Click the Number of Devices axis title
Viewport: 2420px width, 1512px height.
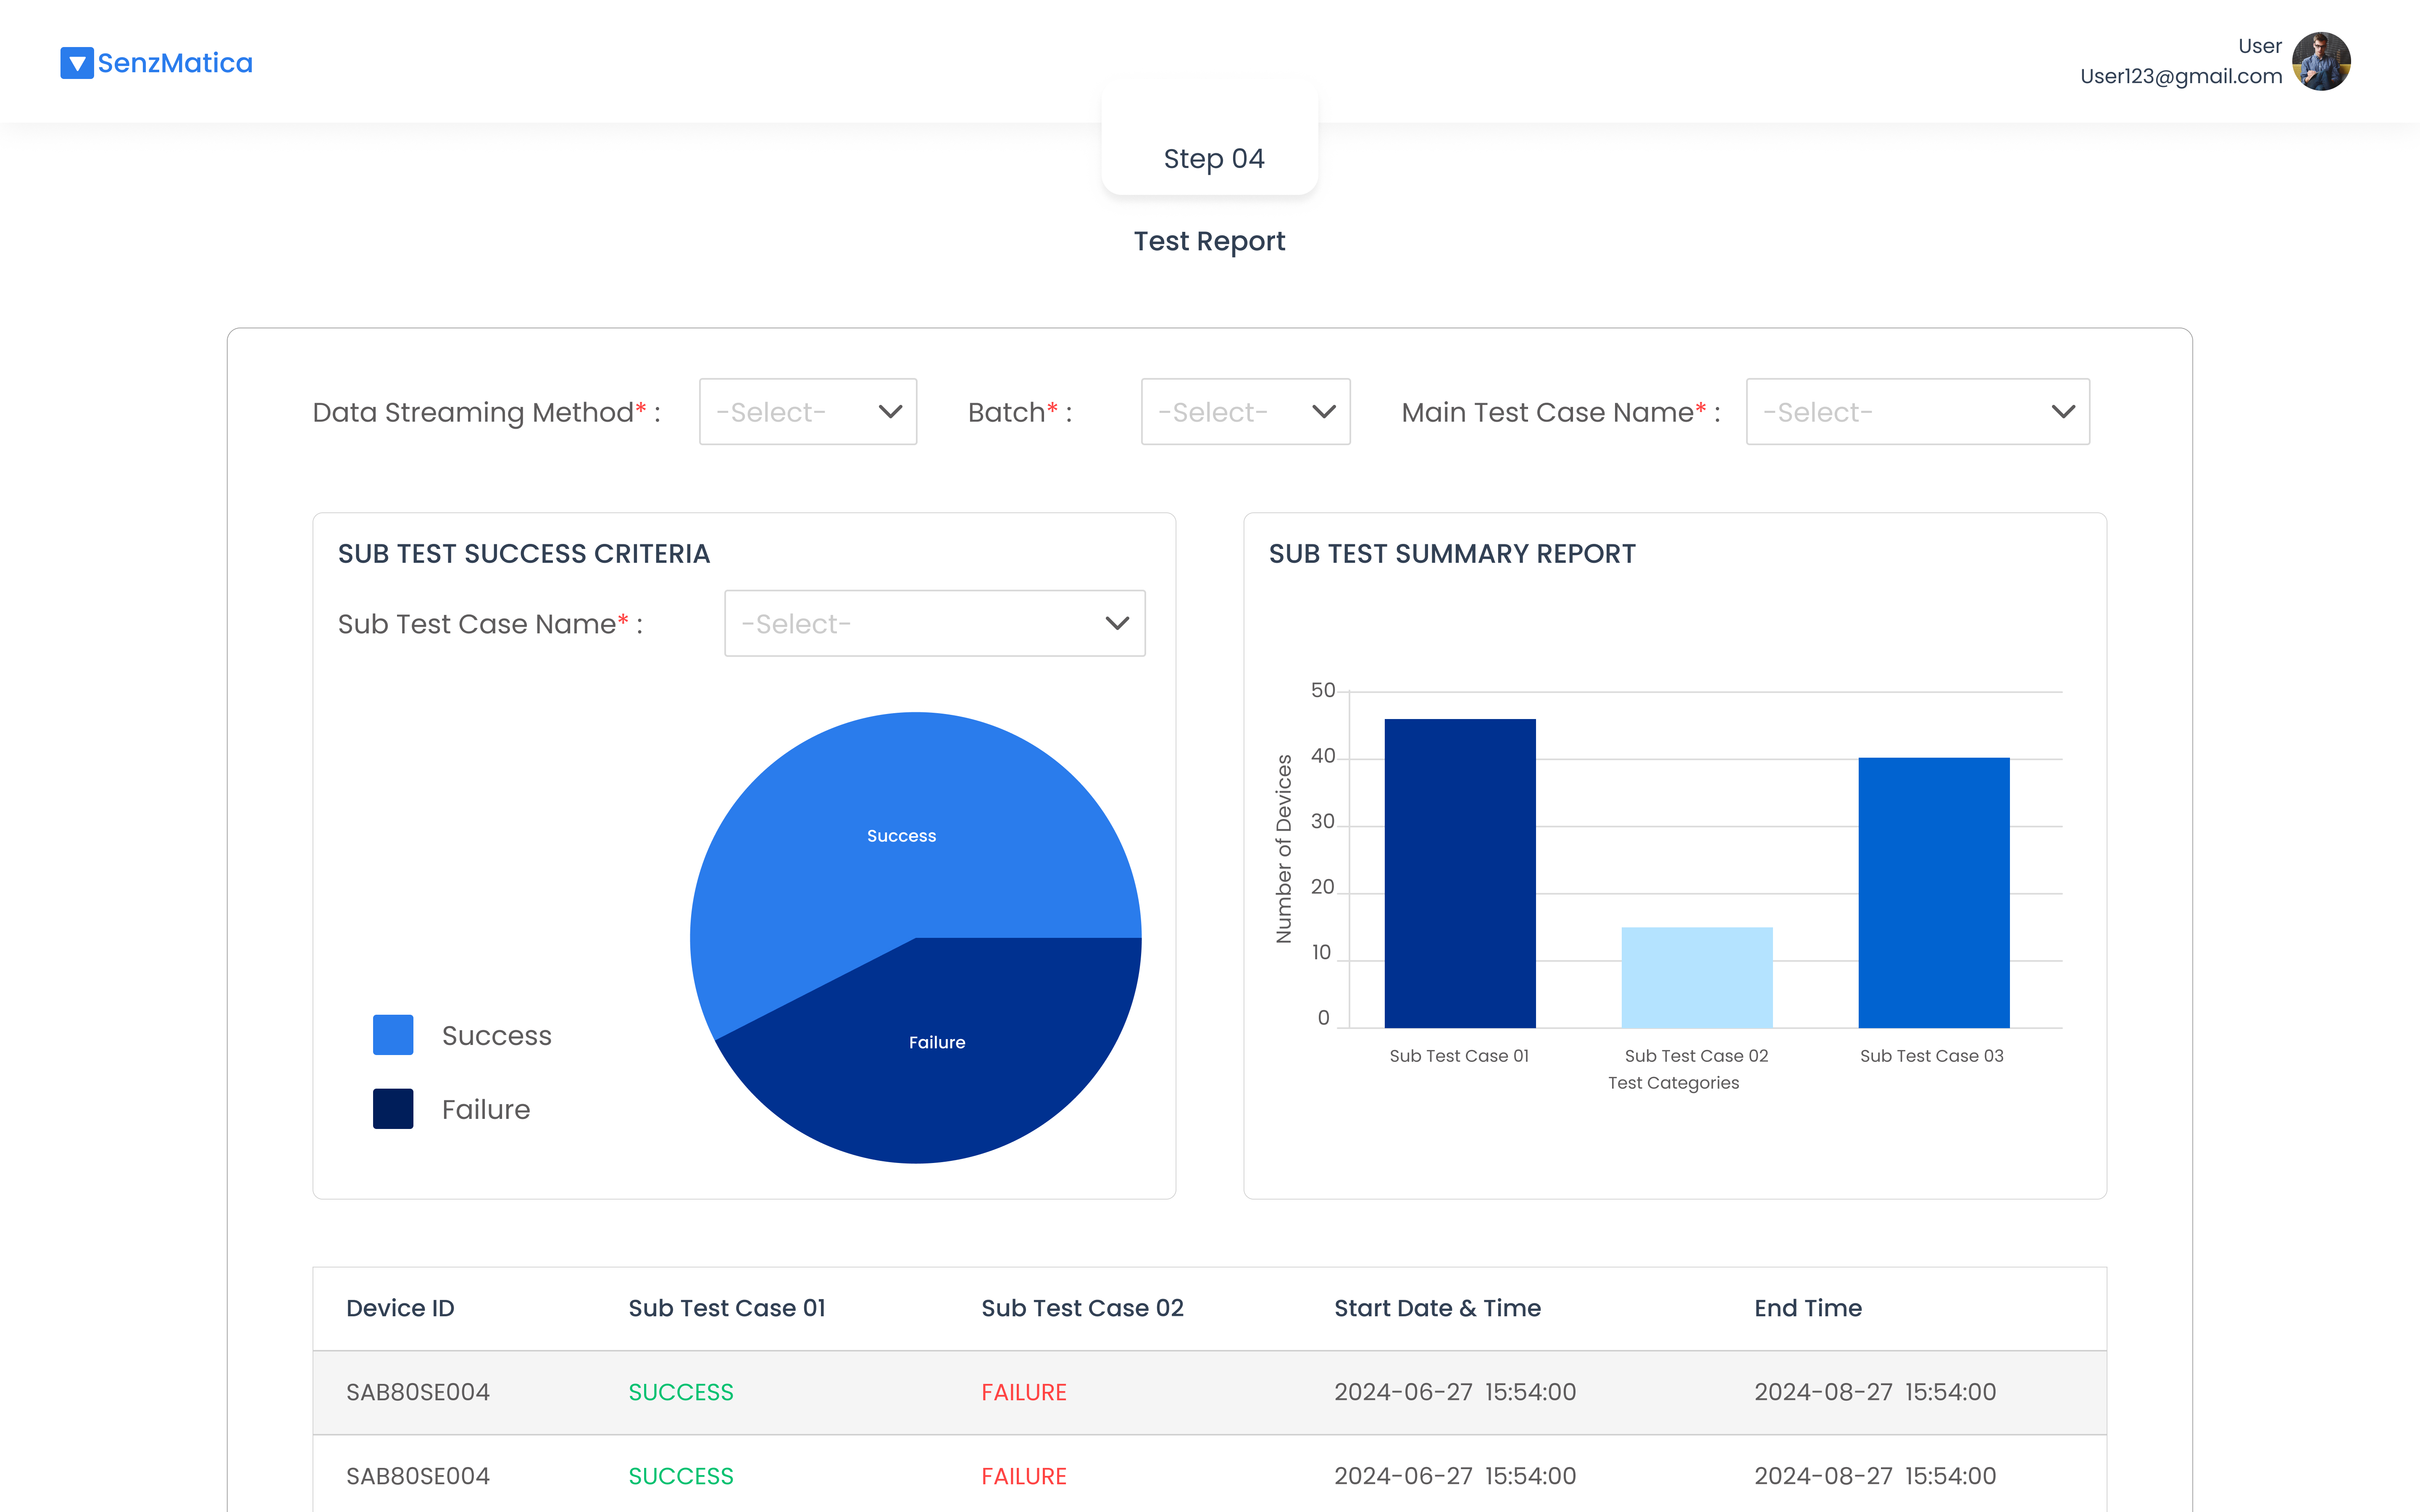tap(1284, 849)
